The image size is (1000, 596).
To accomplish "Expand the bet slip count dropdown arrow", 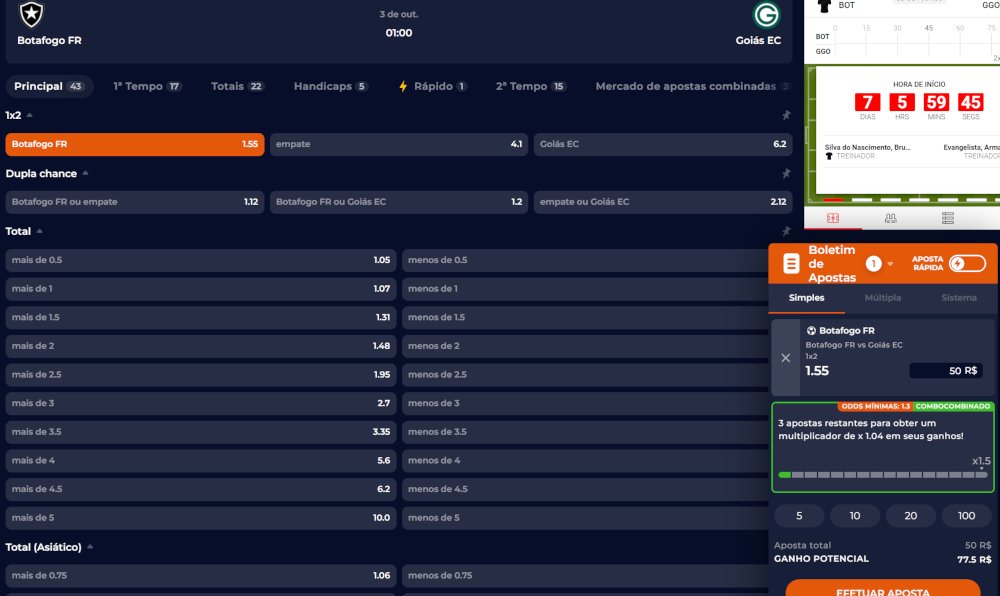I will click(890, 264).
